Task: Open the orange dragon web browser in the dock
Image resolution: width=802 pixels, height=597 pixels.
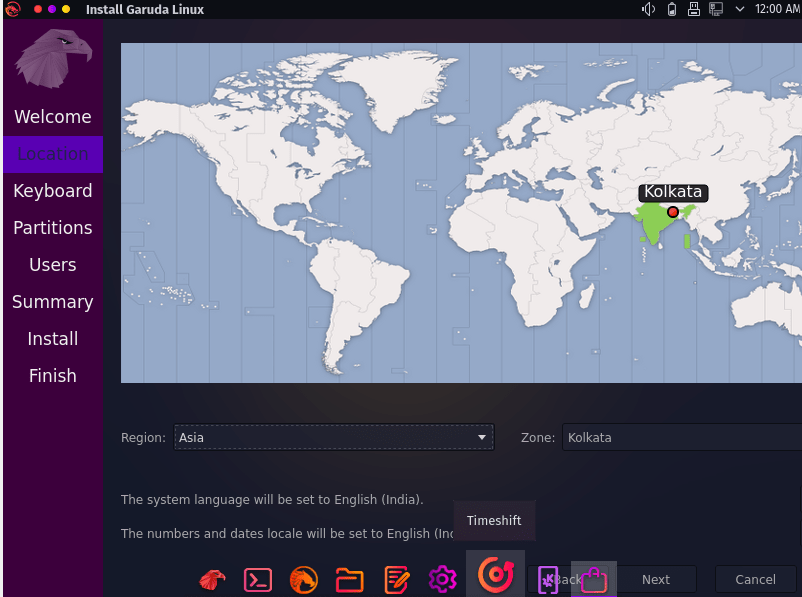Action: (304, 580)
